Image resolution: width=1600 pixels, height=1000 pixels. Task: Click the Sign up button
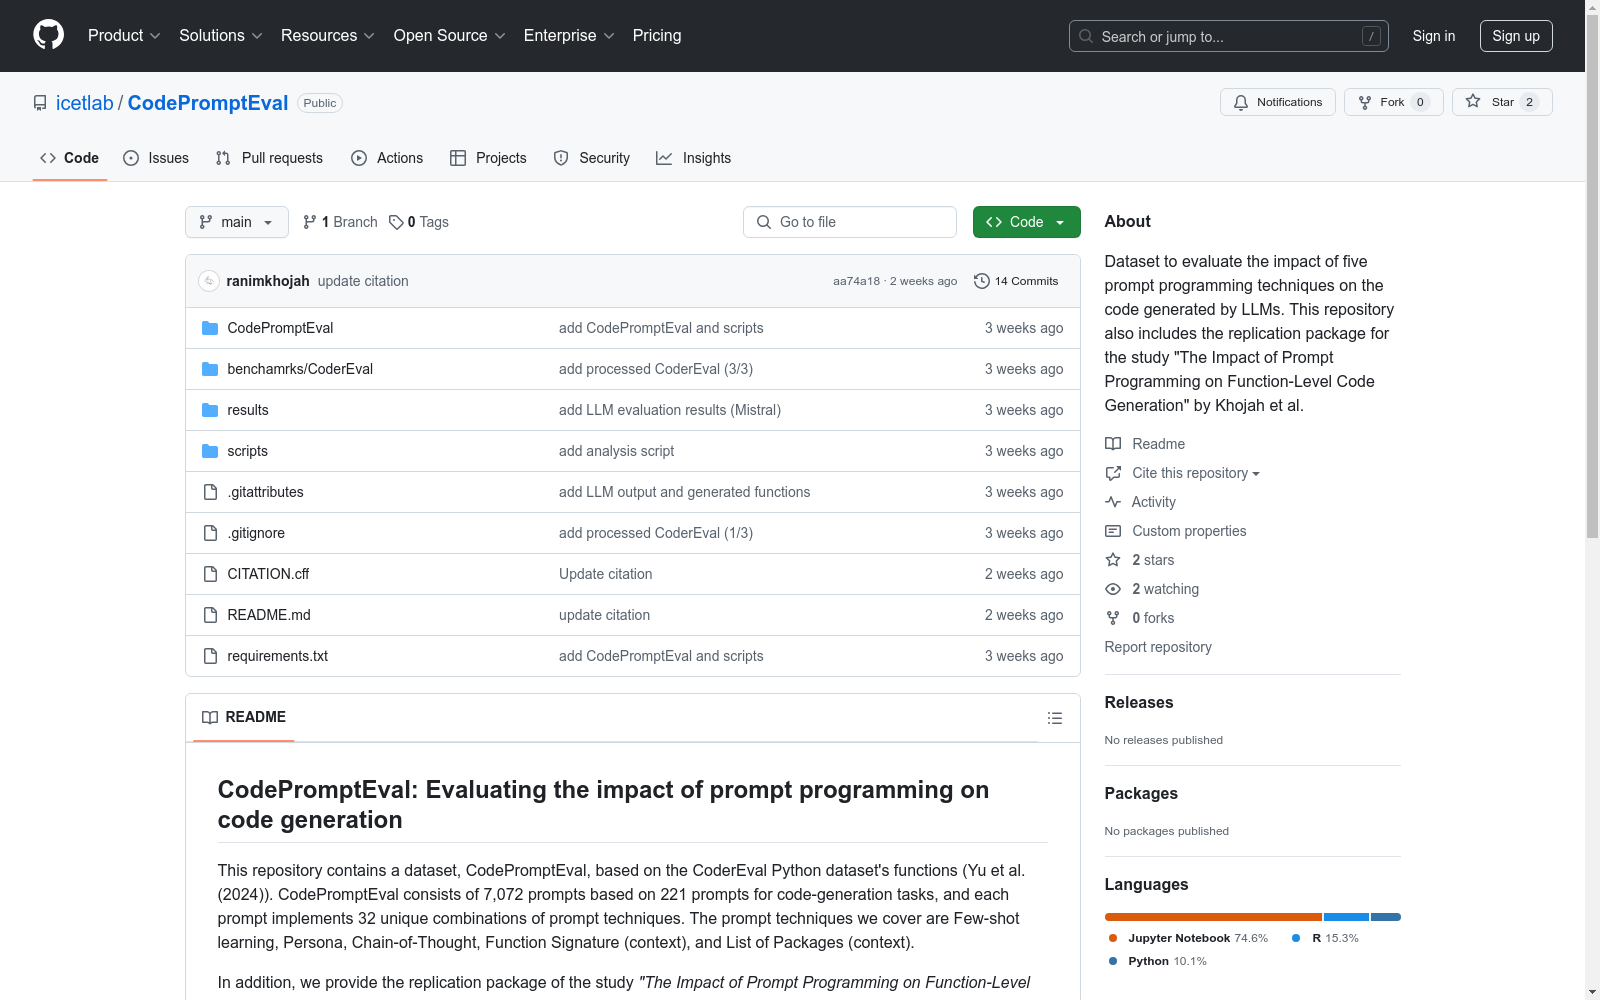coord(1516,36)
